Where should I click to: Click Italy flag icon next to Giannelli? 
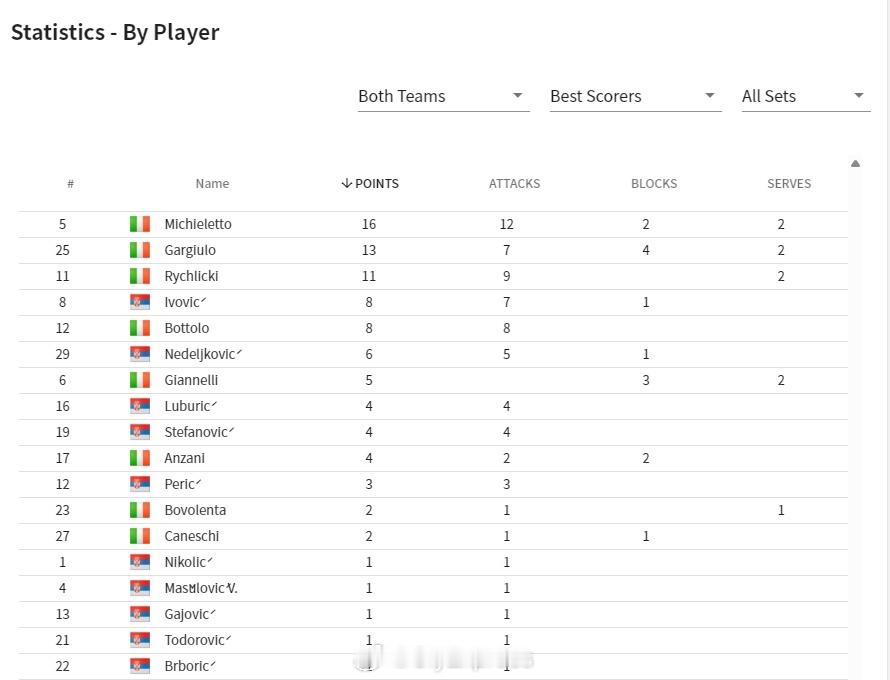click(x=140, y=380)
